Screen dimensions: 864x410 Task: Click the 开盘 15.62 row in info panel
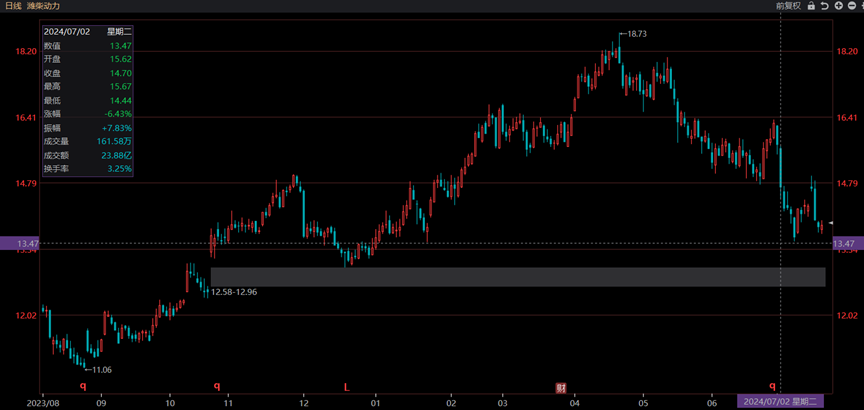pyautogui.click(x=88, y=59)
